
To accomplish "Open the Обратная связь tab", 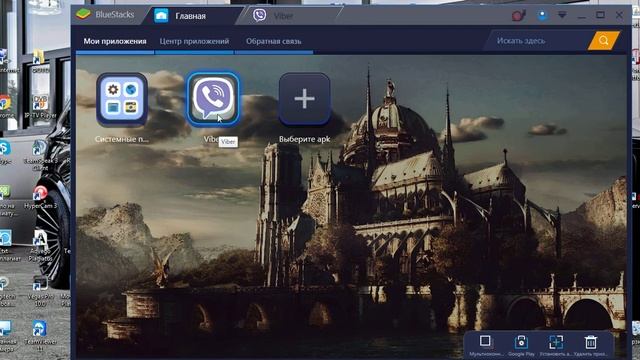I will pyautogui.click(x=273, y=41).
